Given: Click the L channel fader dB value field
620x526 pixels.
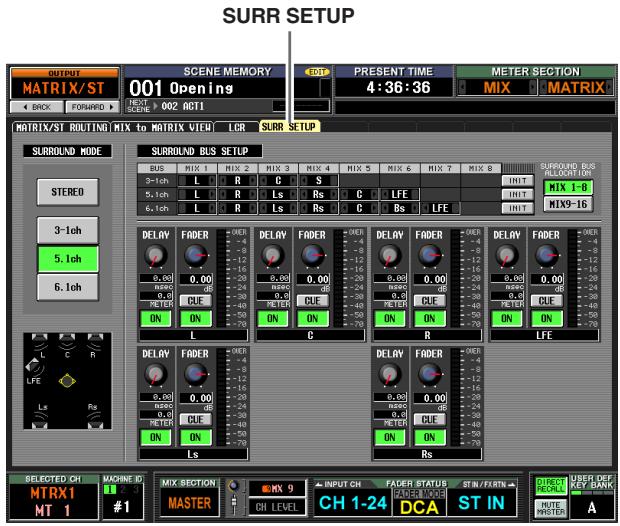Looking at the screenshot, I should point(197,279).
